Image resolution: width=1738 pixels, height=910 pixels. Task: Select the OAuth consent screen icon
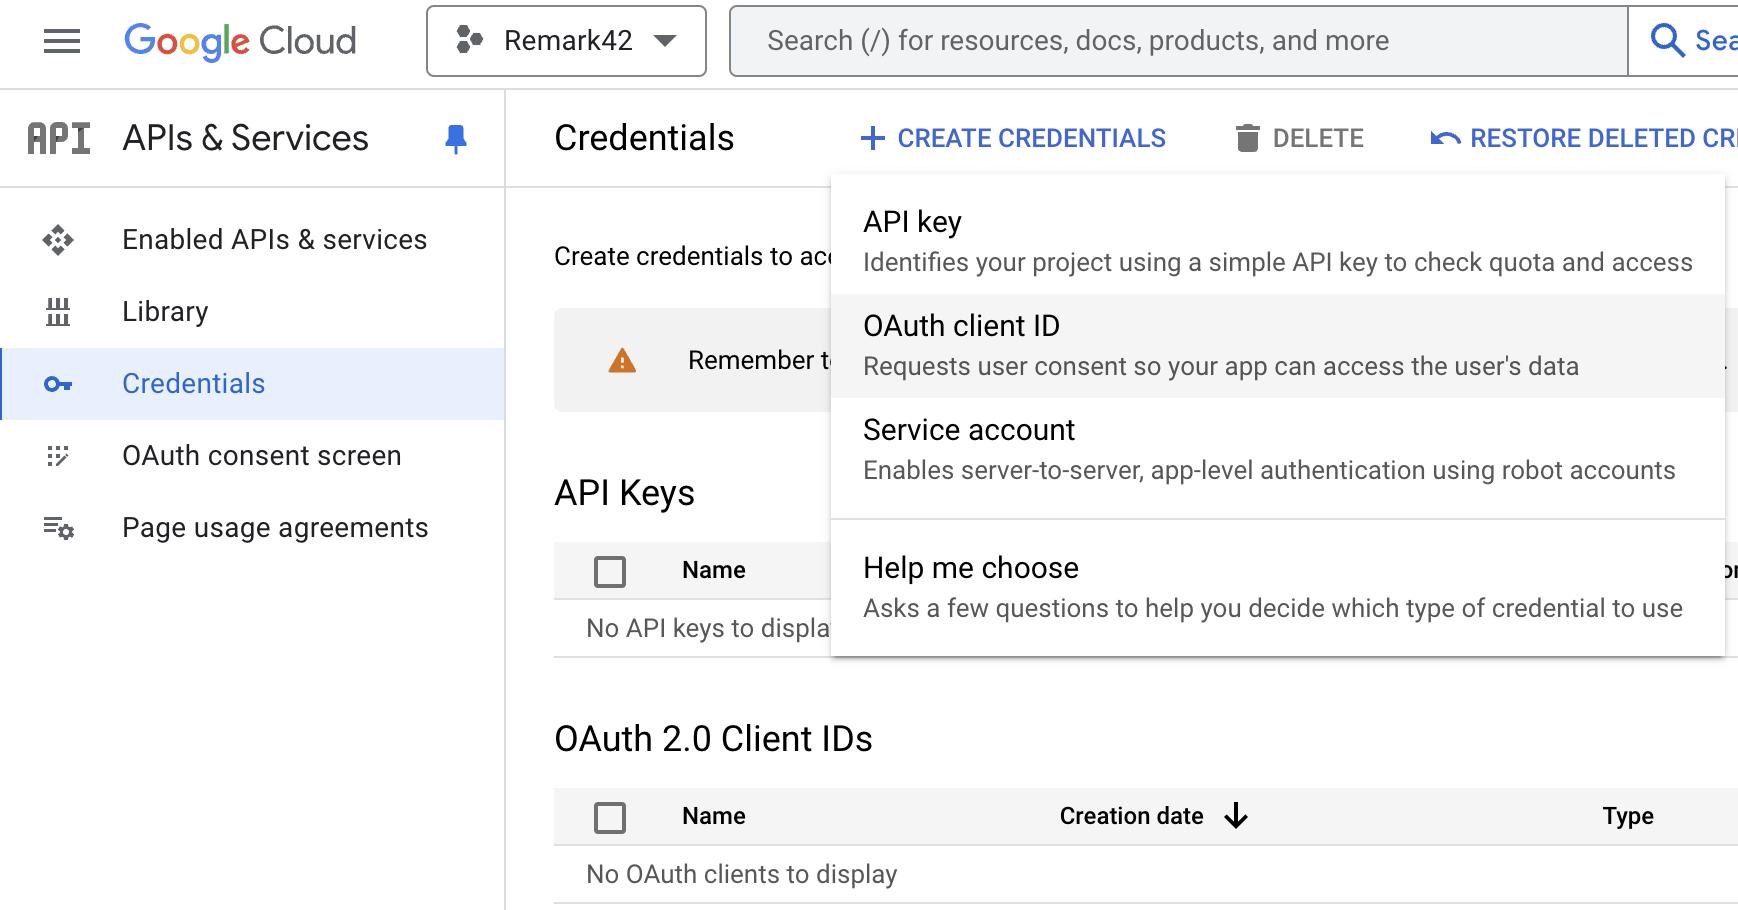pos(60,455)
